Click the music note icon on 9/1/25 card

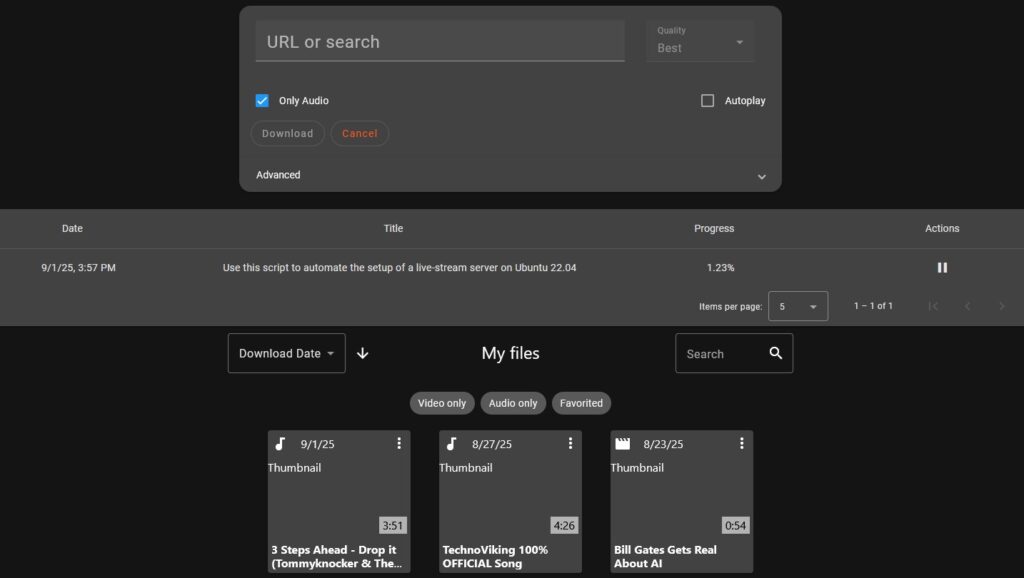[x=280, y=444]
